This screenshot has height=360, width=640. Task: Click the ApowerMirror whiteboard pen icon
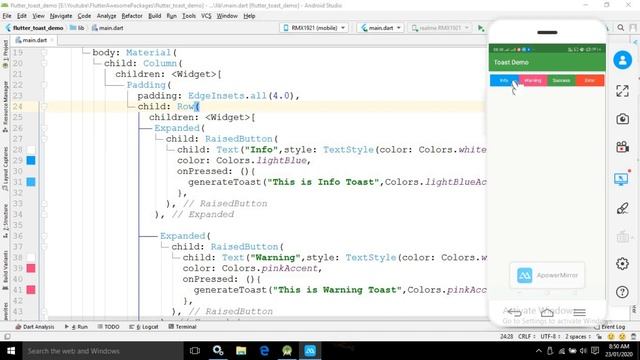click(622, 208)
